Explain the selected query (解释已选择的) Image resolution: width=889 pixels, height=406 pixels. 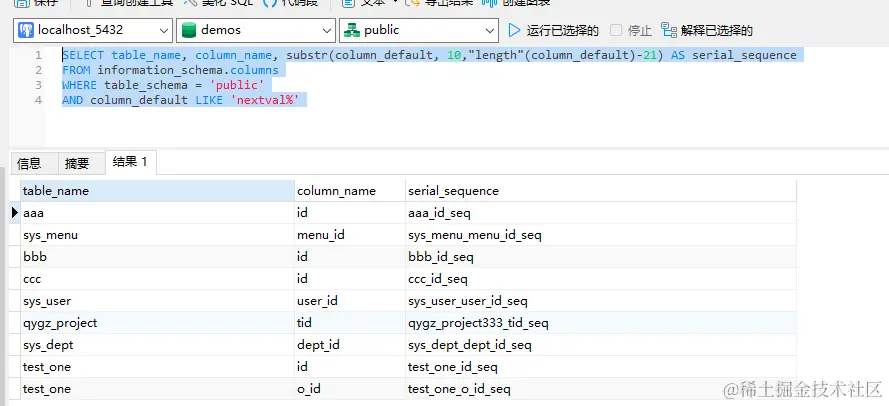pyautogui.click(x=707, y=31)
